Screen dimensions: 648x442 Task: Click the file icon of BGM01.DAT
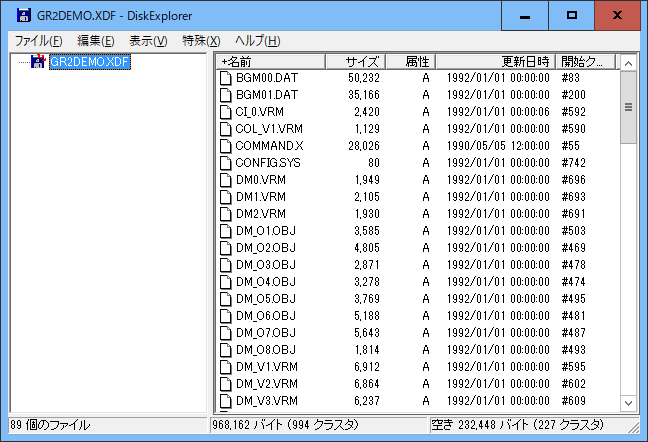[x=226, y=95]
